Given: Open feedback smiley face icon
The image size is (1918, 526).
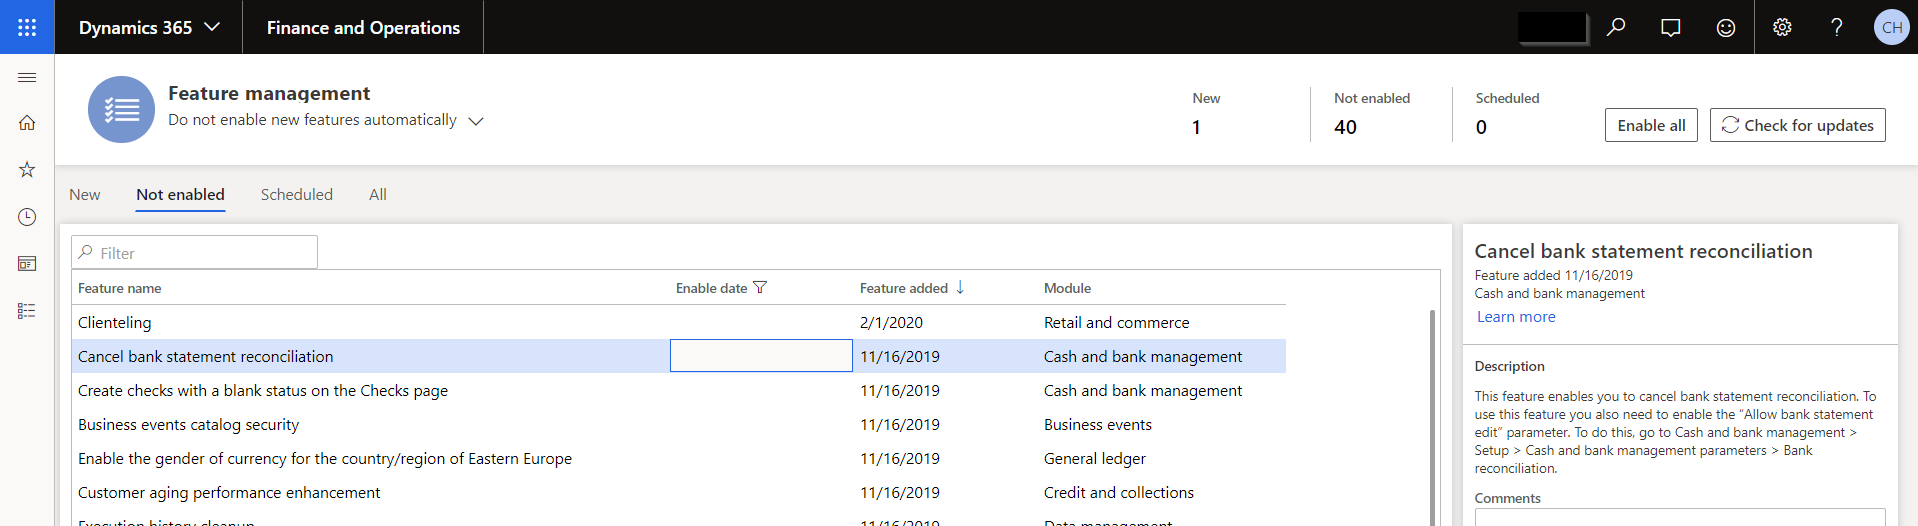Looking at the screenshot, I should coord(1726,27).
